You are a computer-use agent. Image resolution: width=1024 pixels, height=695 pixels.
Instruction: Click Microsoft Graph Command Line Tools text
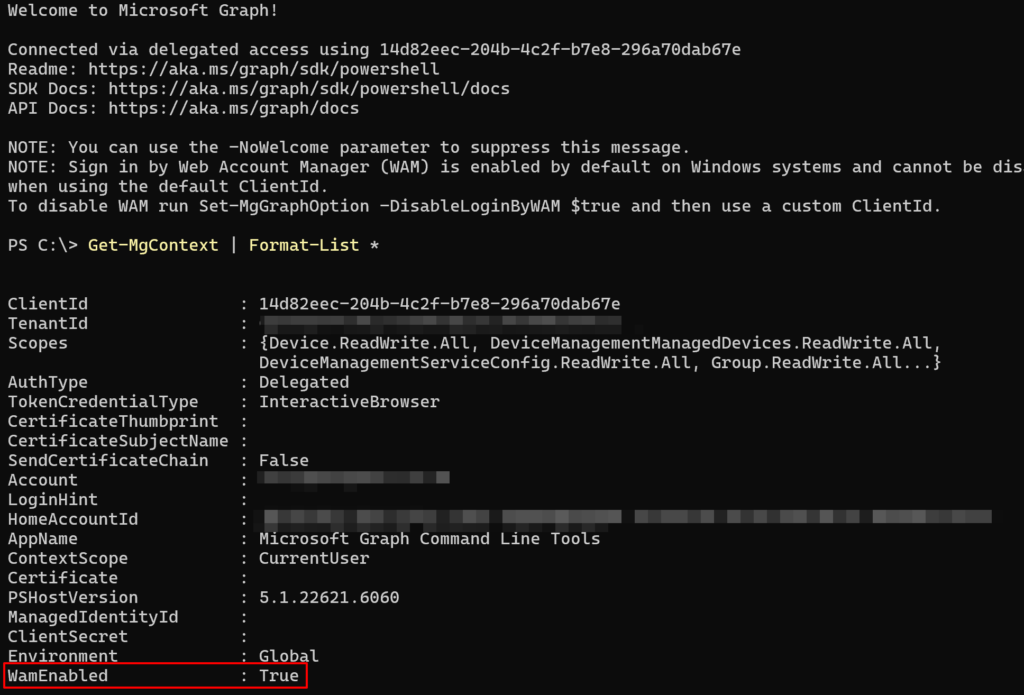[x=430, y=539]
